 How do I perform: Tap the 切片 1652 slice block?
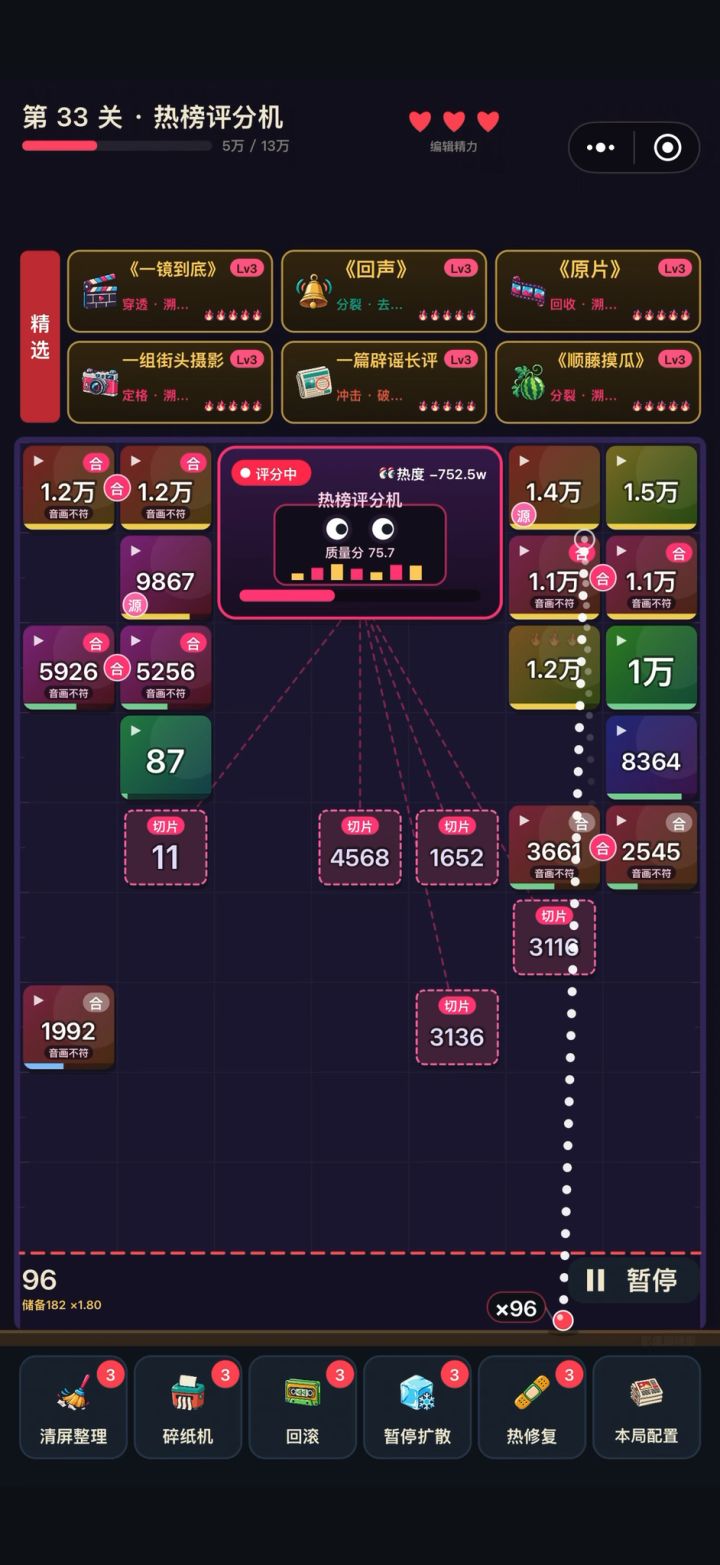[x=457, y=848]
